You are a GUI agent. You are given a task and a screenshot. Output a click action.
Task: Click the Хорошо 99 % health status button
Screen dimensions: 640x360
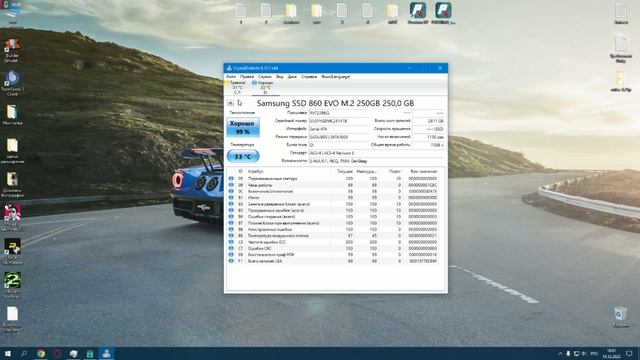(x=243, y=127)
